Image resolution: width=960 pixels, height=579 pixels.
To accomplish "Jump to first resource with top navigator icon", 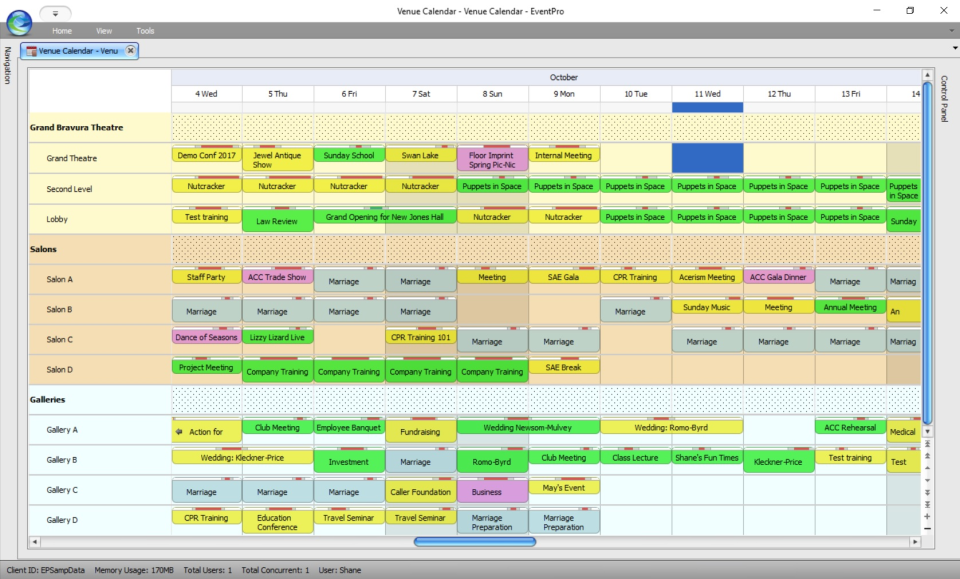I will (x=928, y=444).
